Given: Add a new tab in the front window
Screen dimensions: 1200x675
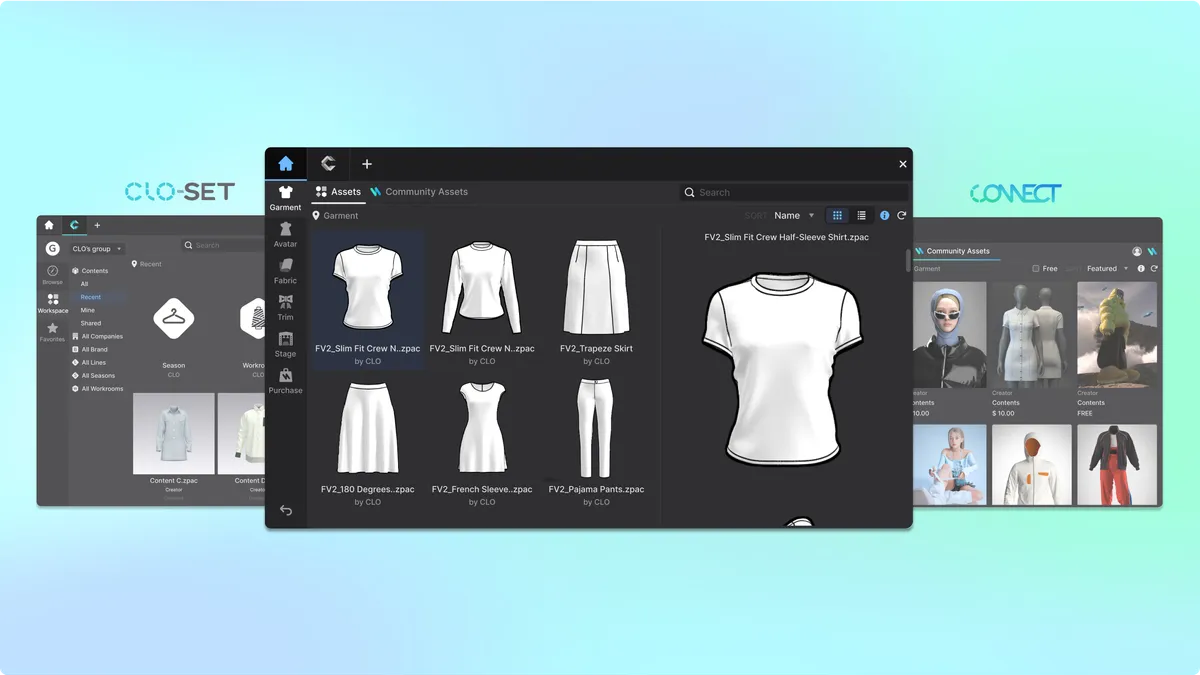Looking at the screenshot, I should [367, 164].
